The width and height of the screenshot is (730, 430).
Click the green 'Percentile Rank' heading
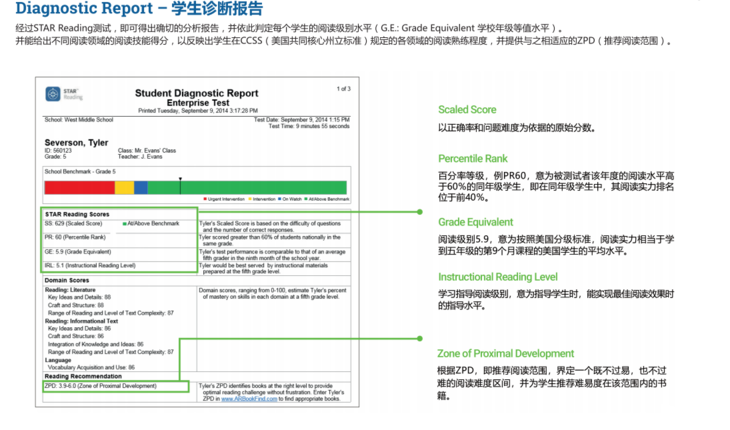473,159
